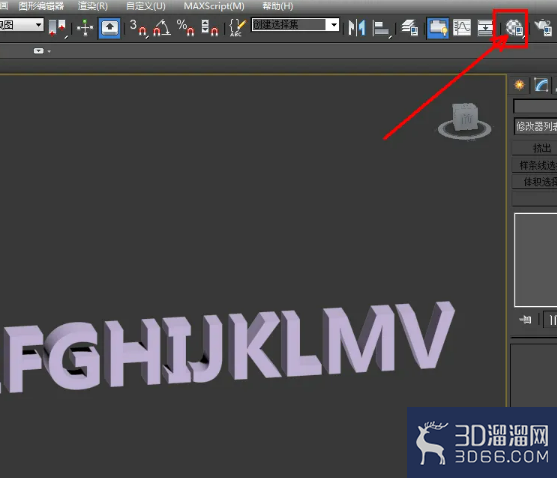Open the Curve Editor icon
Viewport: 557px width, 478px height.
click(462, 28)
